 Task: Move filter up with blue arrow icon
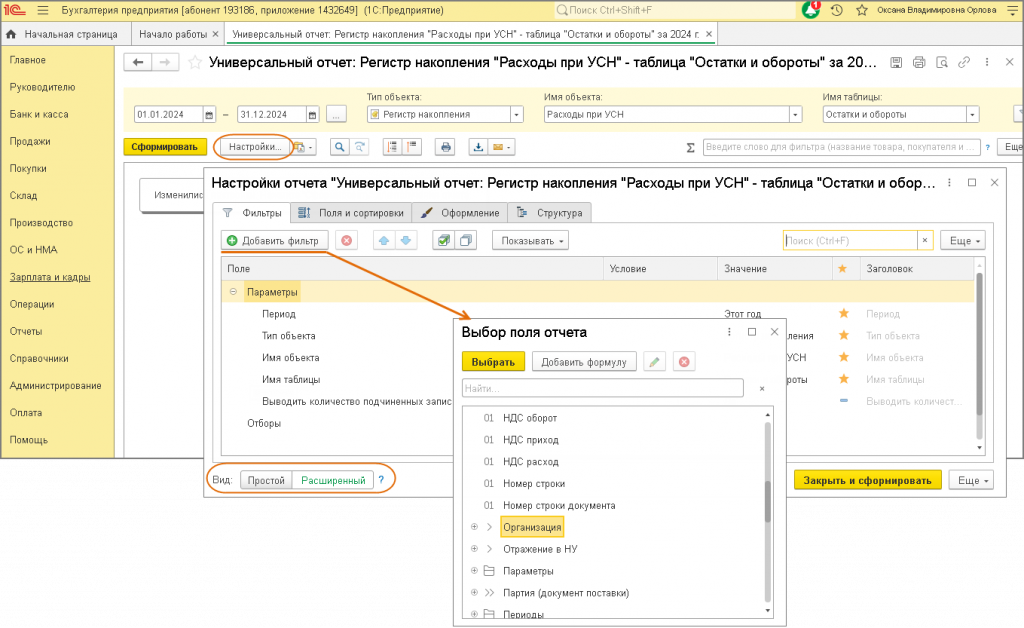pyautogui.click(x=384, y=241)
